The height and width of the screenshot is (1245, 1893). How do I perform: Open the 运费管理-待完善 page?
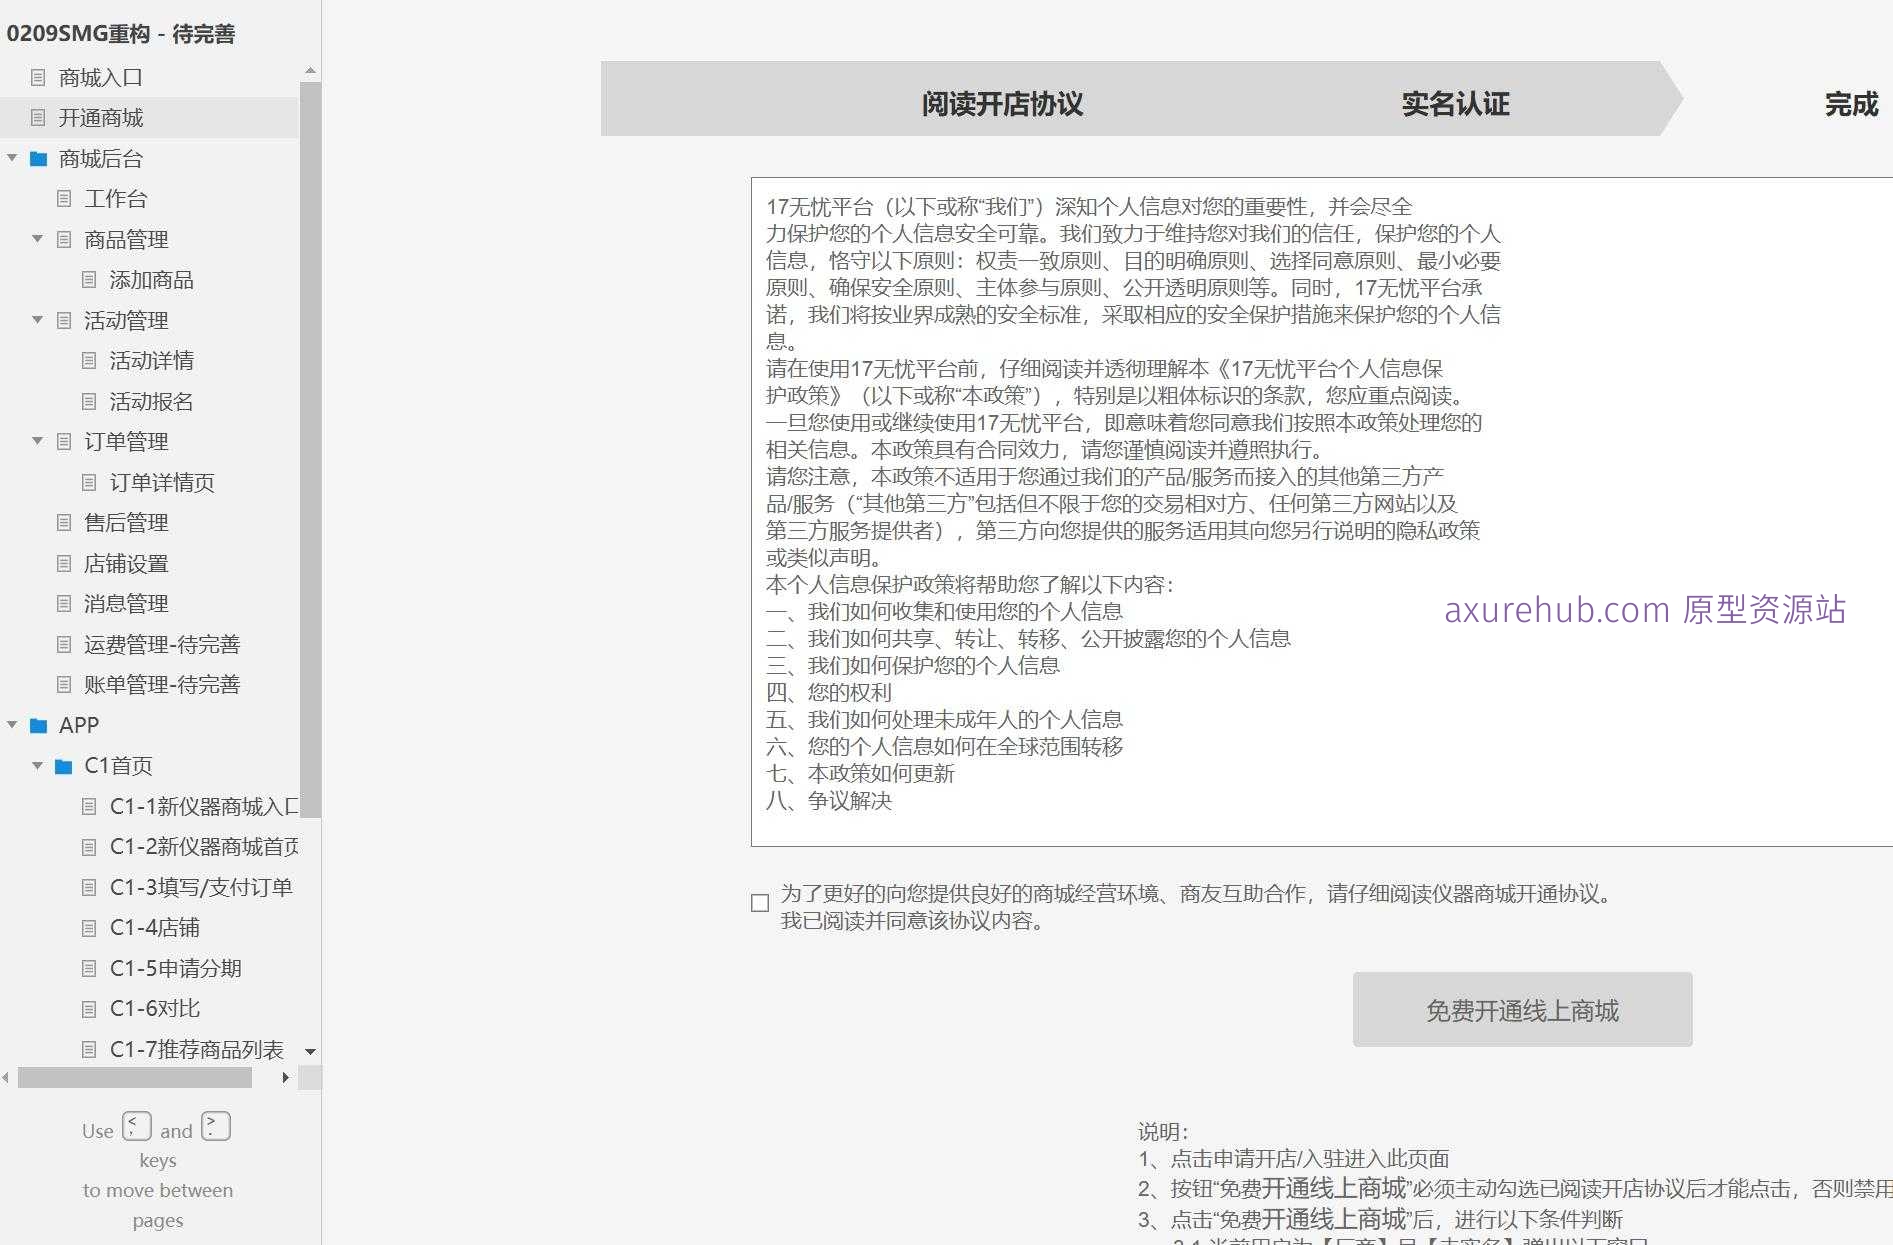[x=162, y=644]
